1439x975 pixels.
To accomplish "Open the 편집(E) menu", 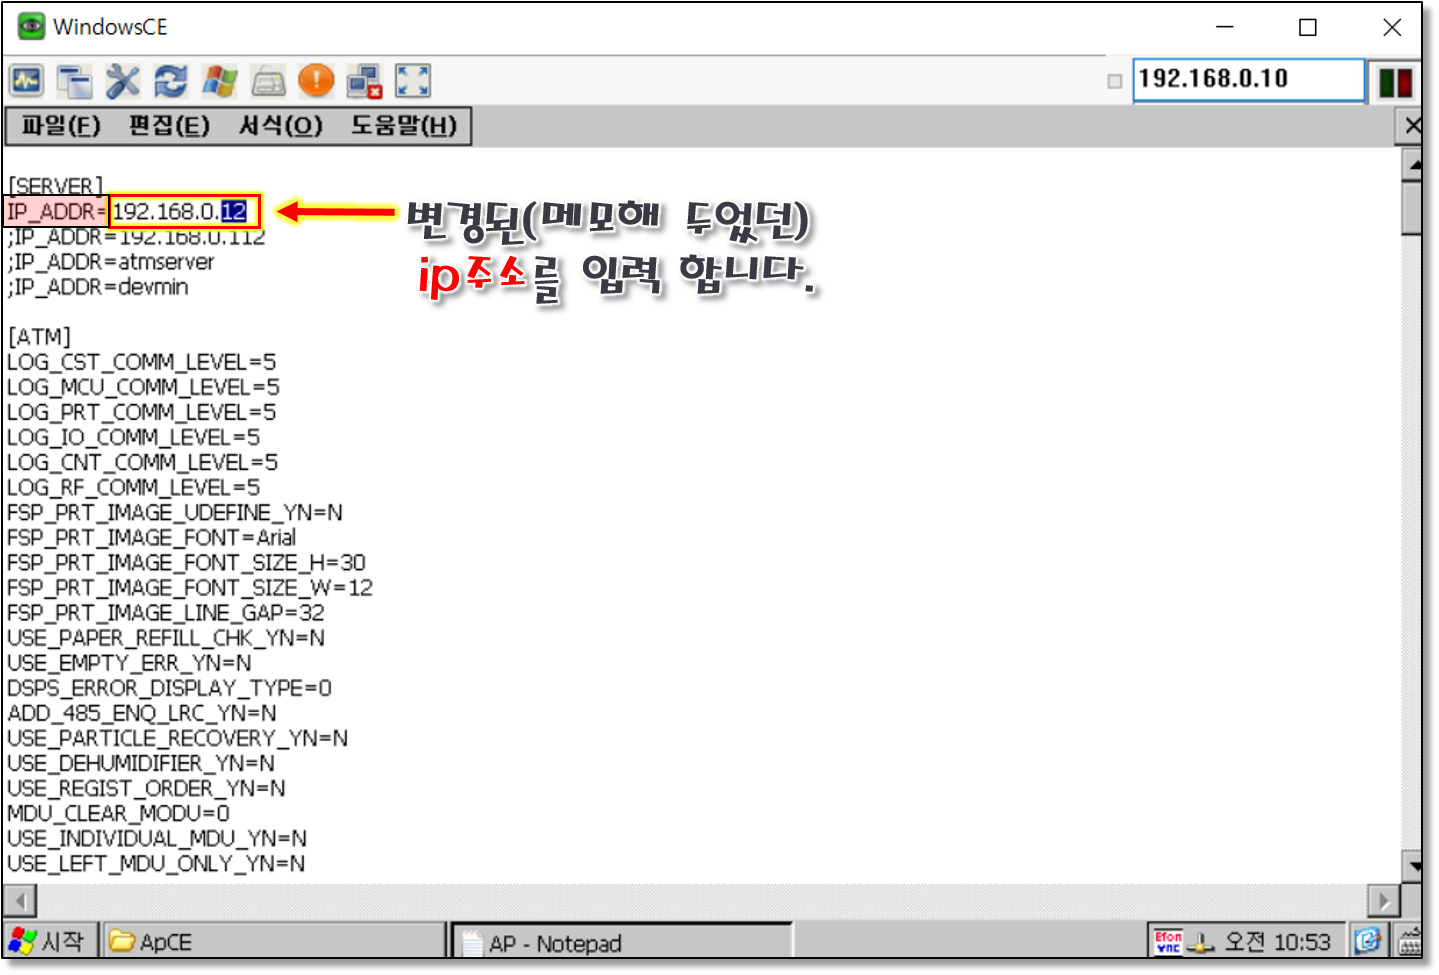I will [x=169, y=126].
